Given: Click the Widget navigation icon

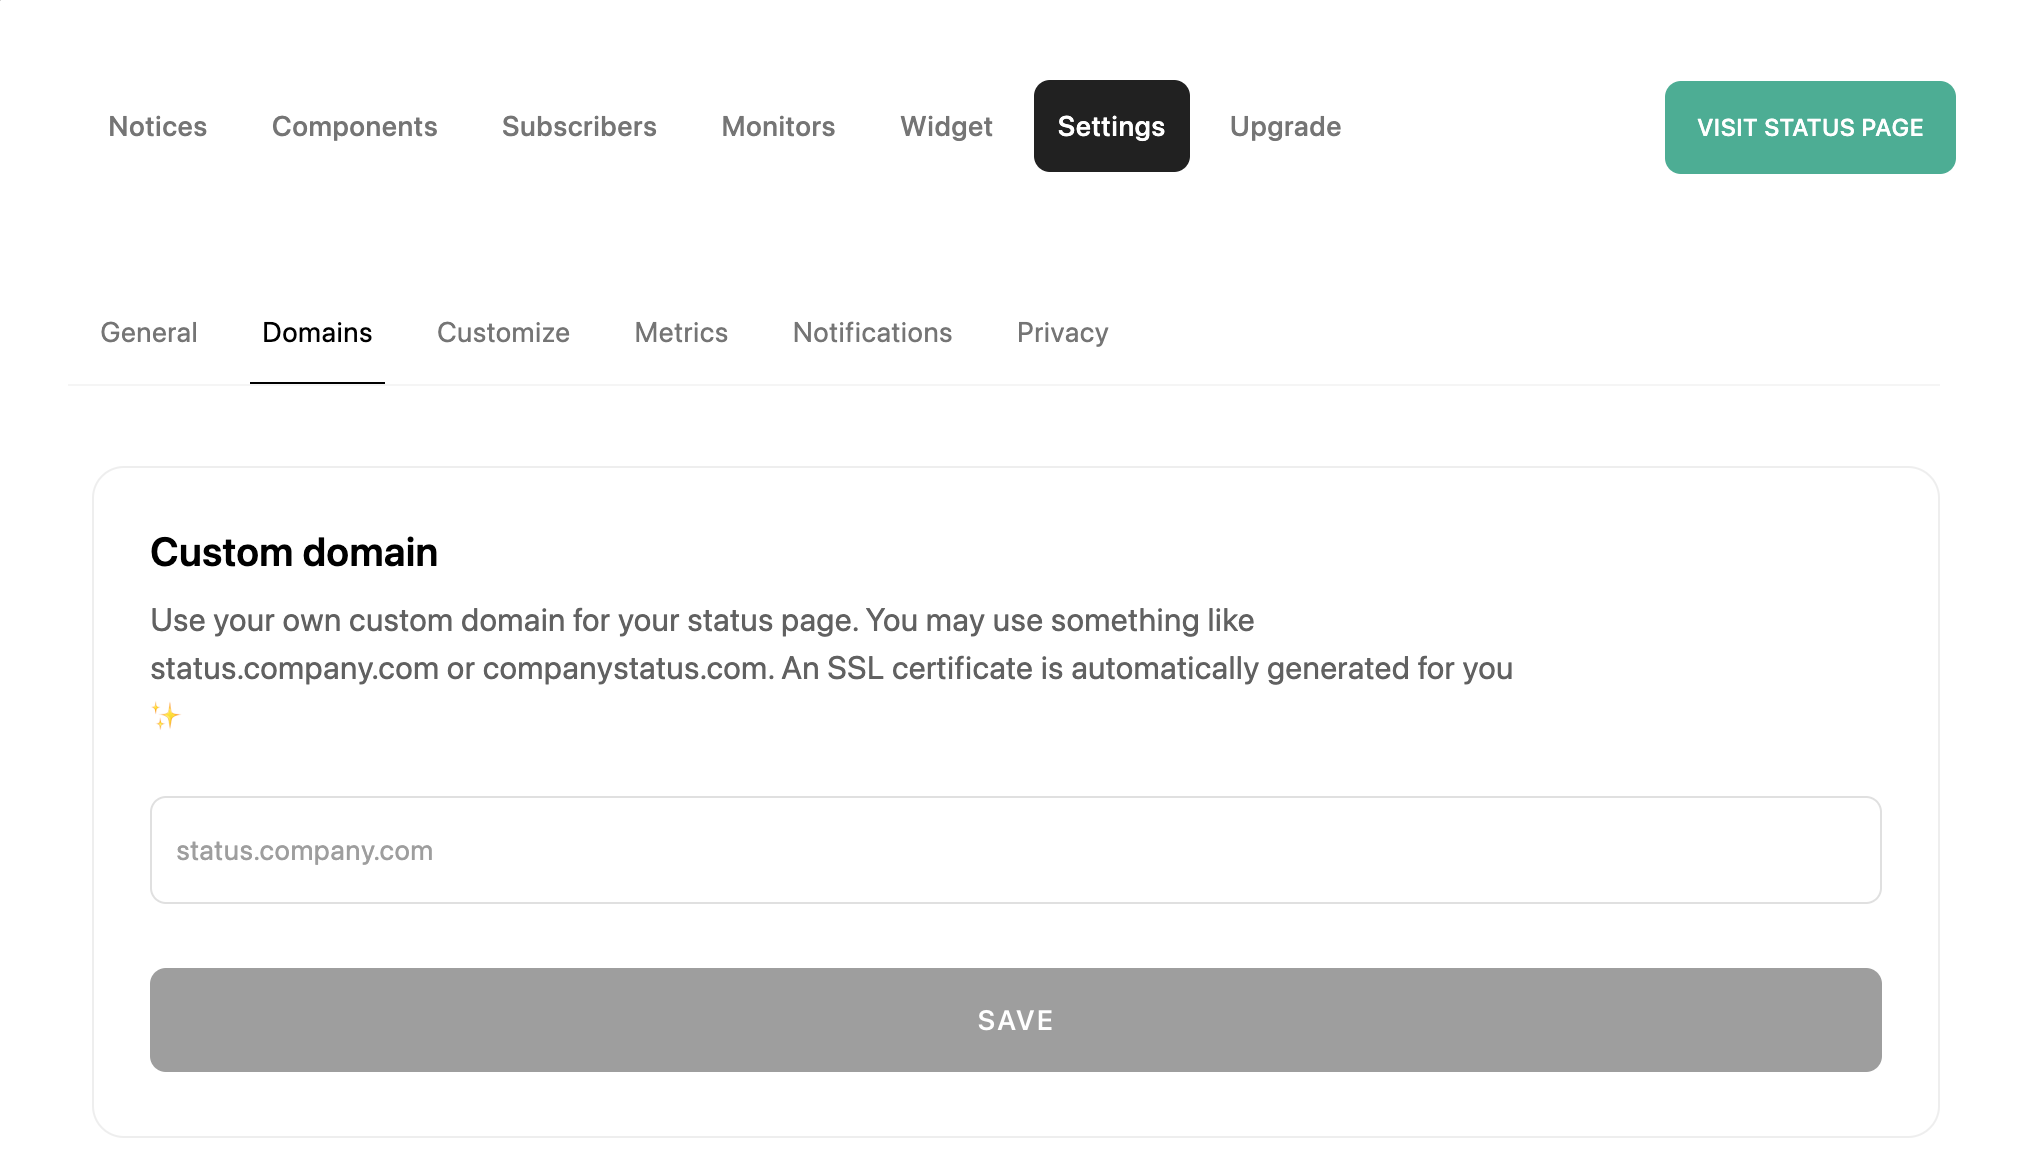Looking at the screenshot, I should (946, 126).
